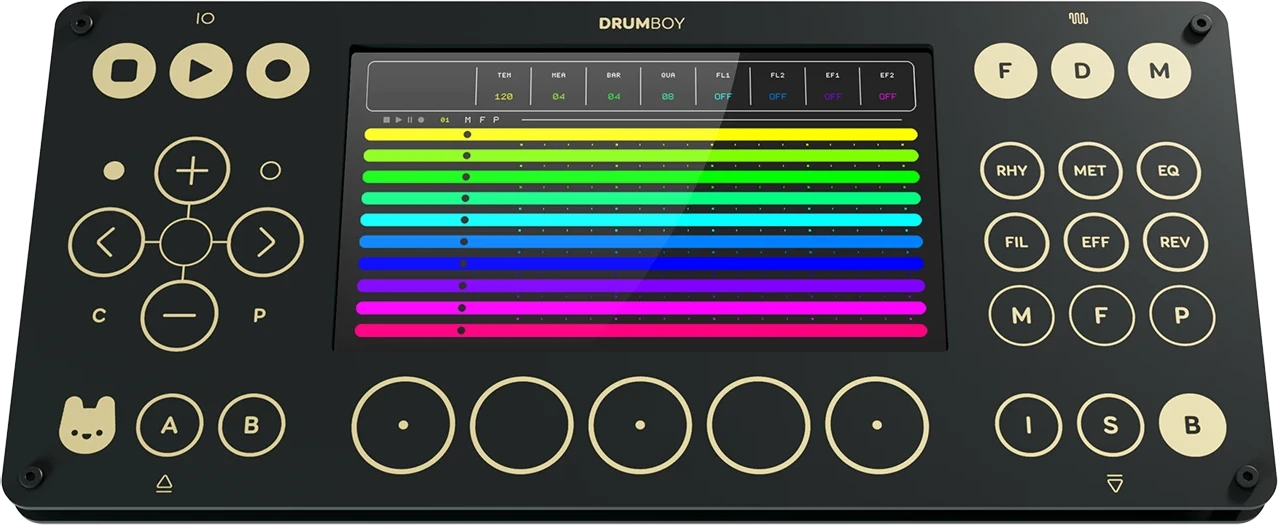Tap the tiny record dot on the display

tap(421, 120)
